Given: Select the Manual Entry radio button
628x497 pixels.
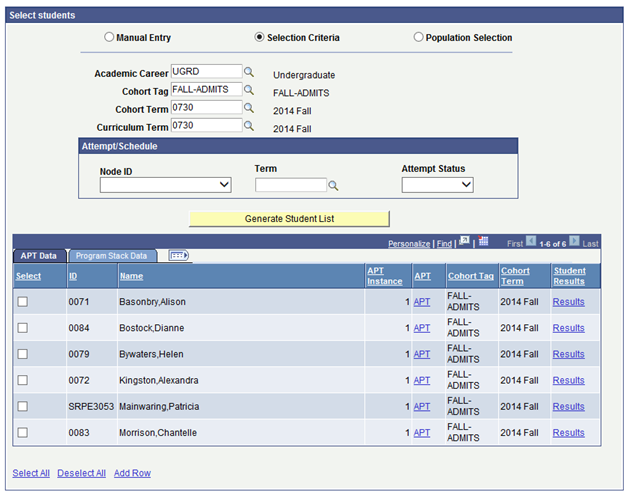Looking at the screenshot, I should pyautogui.click(x=109, y=37).
